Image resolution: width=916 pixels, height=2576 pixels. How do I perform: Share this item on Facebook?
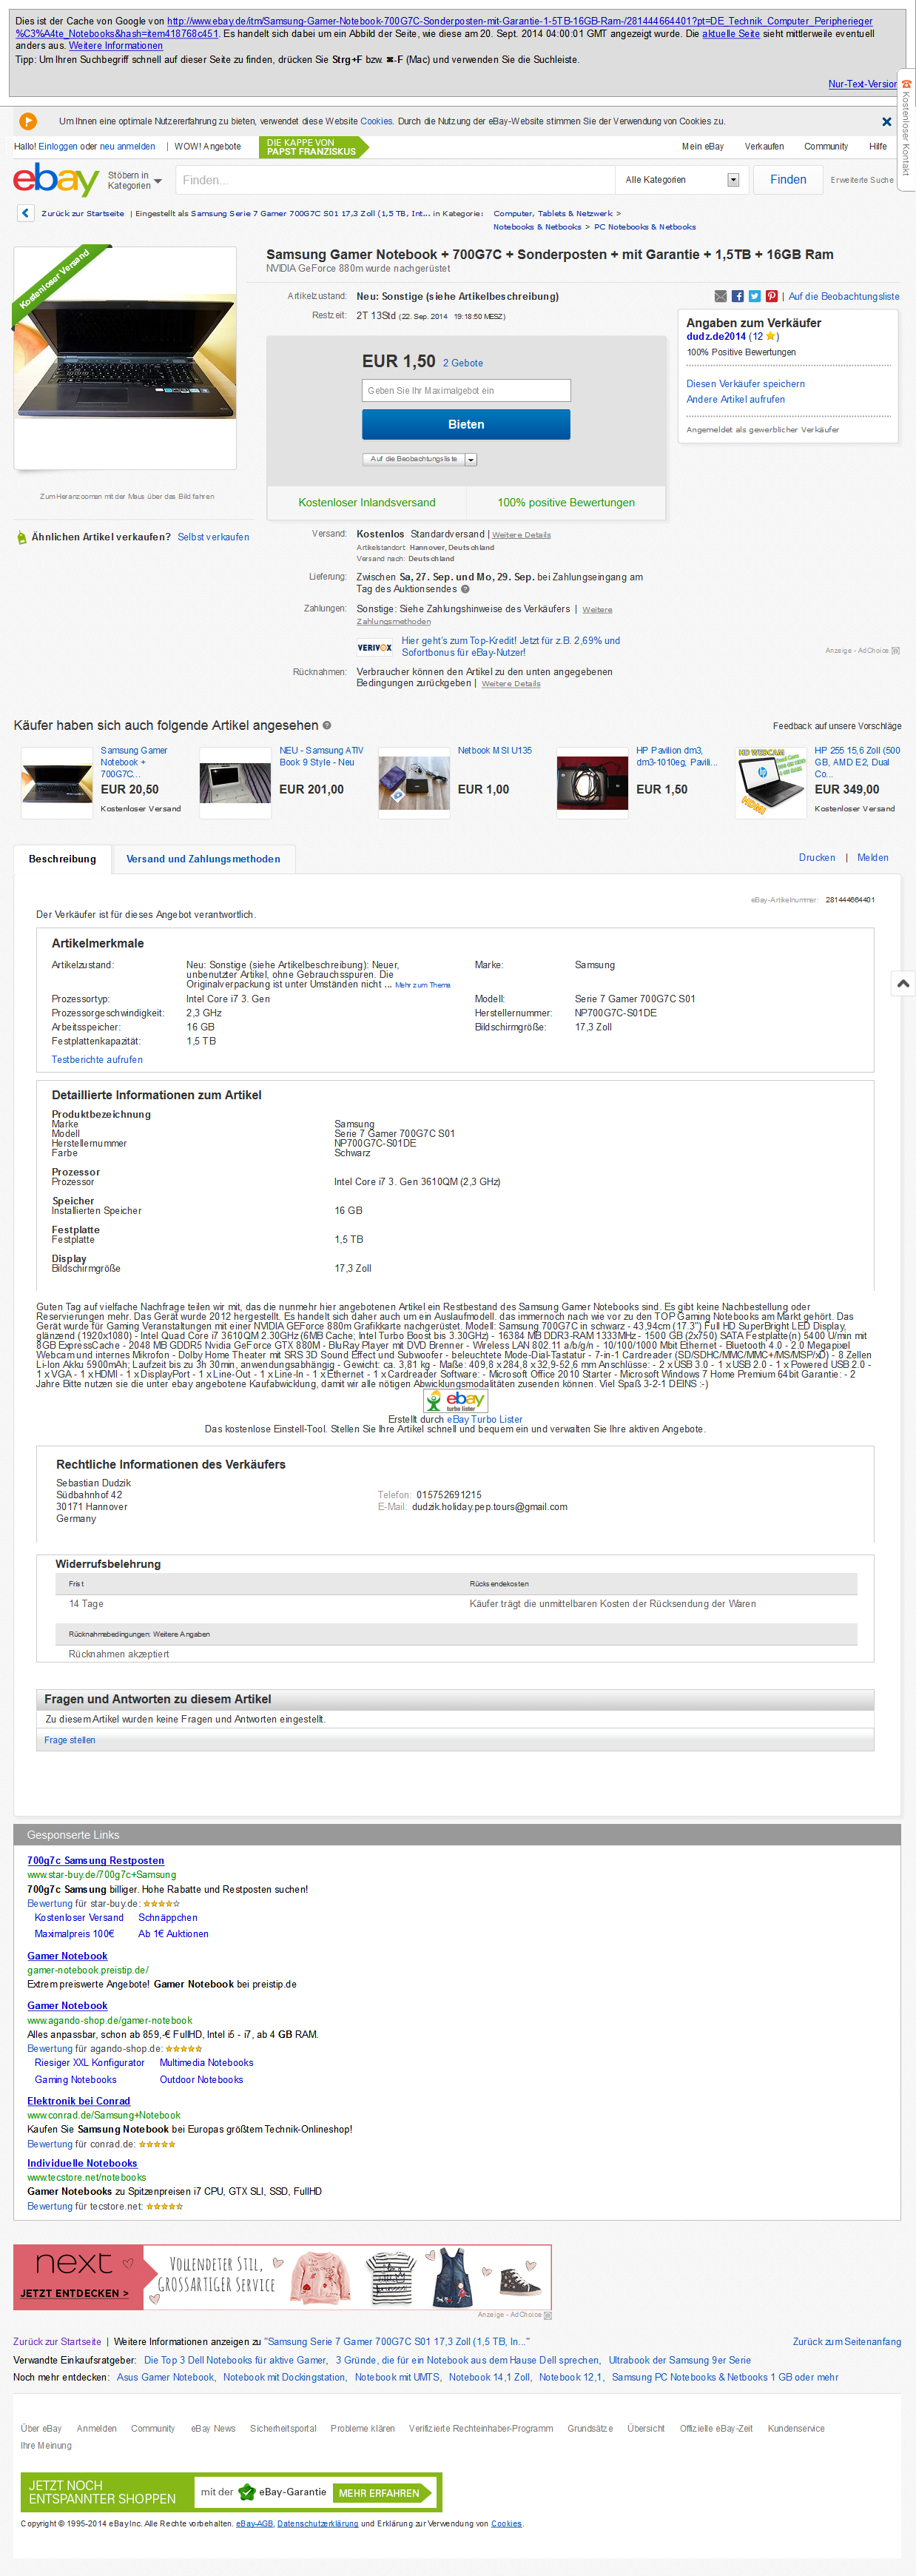[737, 296]
